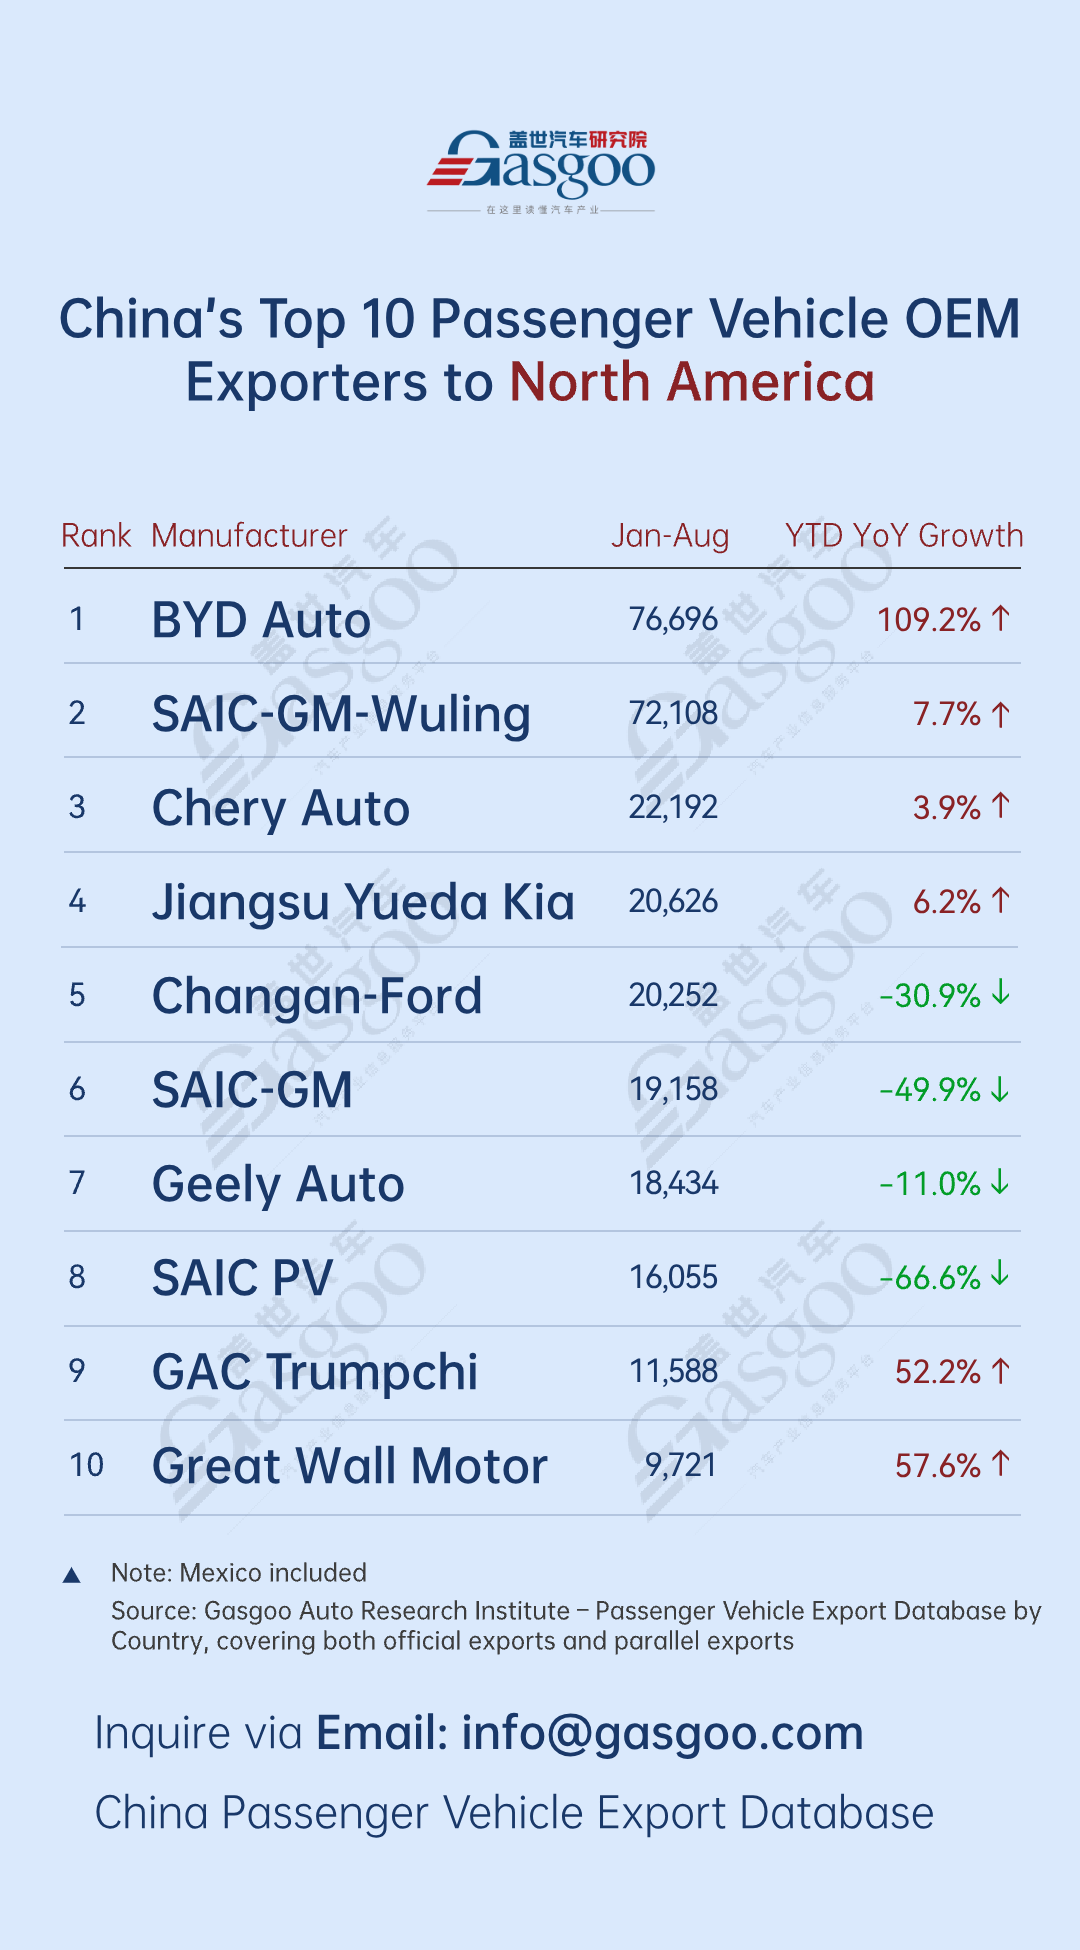Open the info@gasgoo.com email link
Screen dimensions: 1080x1950
[x=662, y=1733]
